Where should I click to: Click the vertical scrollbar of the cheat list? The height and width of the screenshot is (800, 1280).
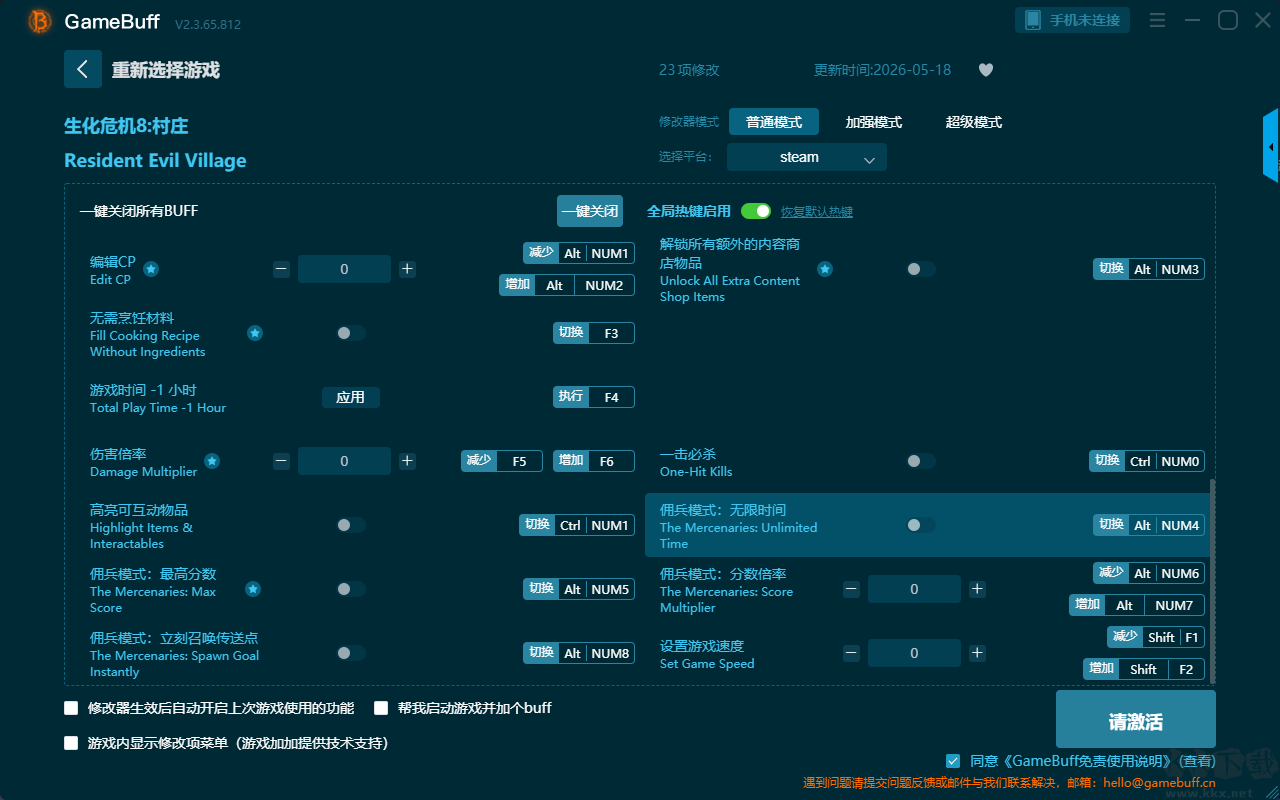pyautogui.click(x=1211, y=580)
